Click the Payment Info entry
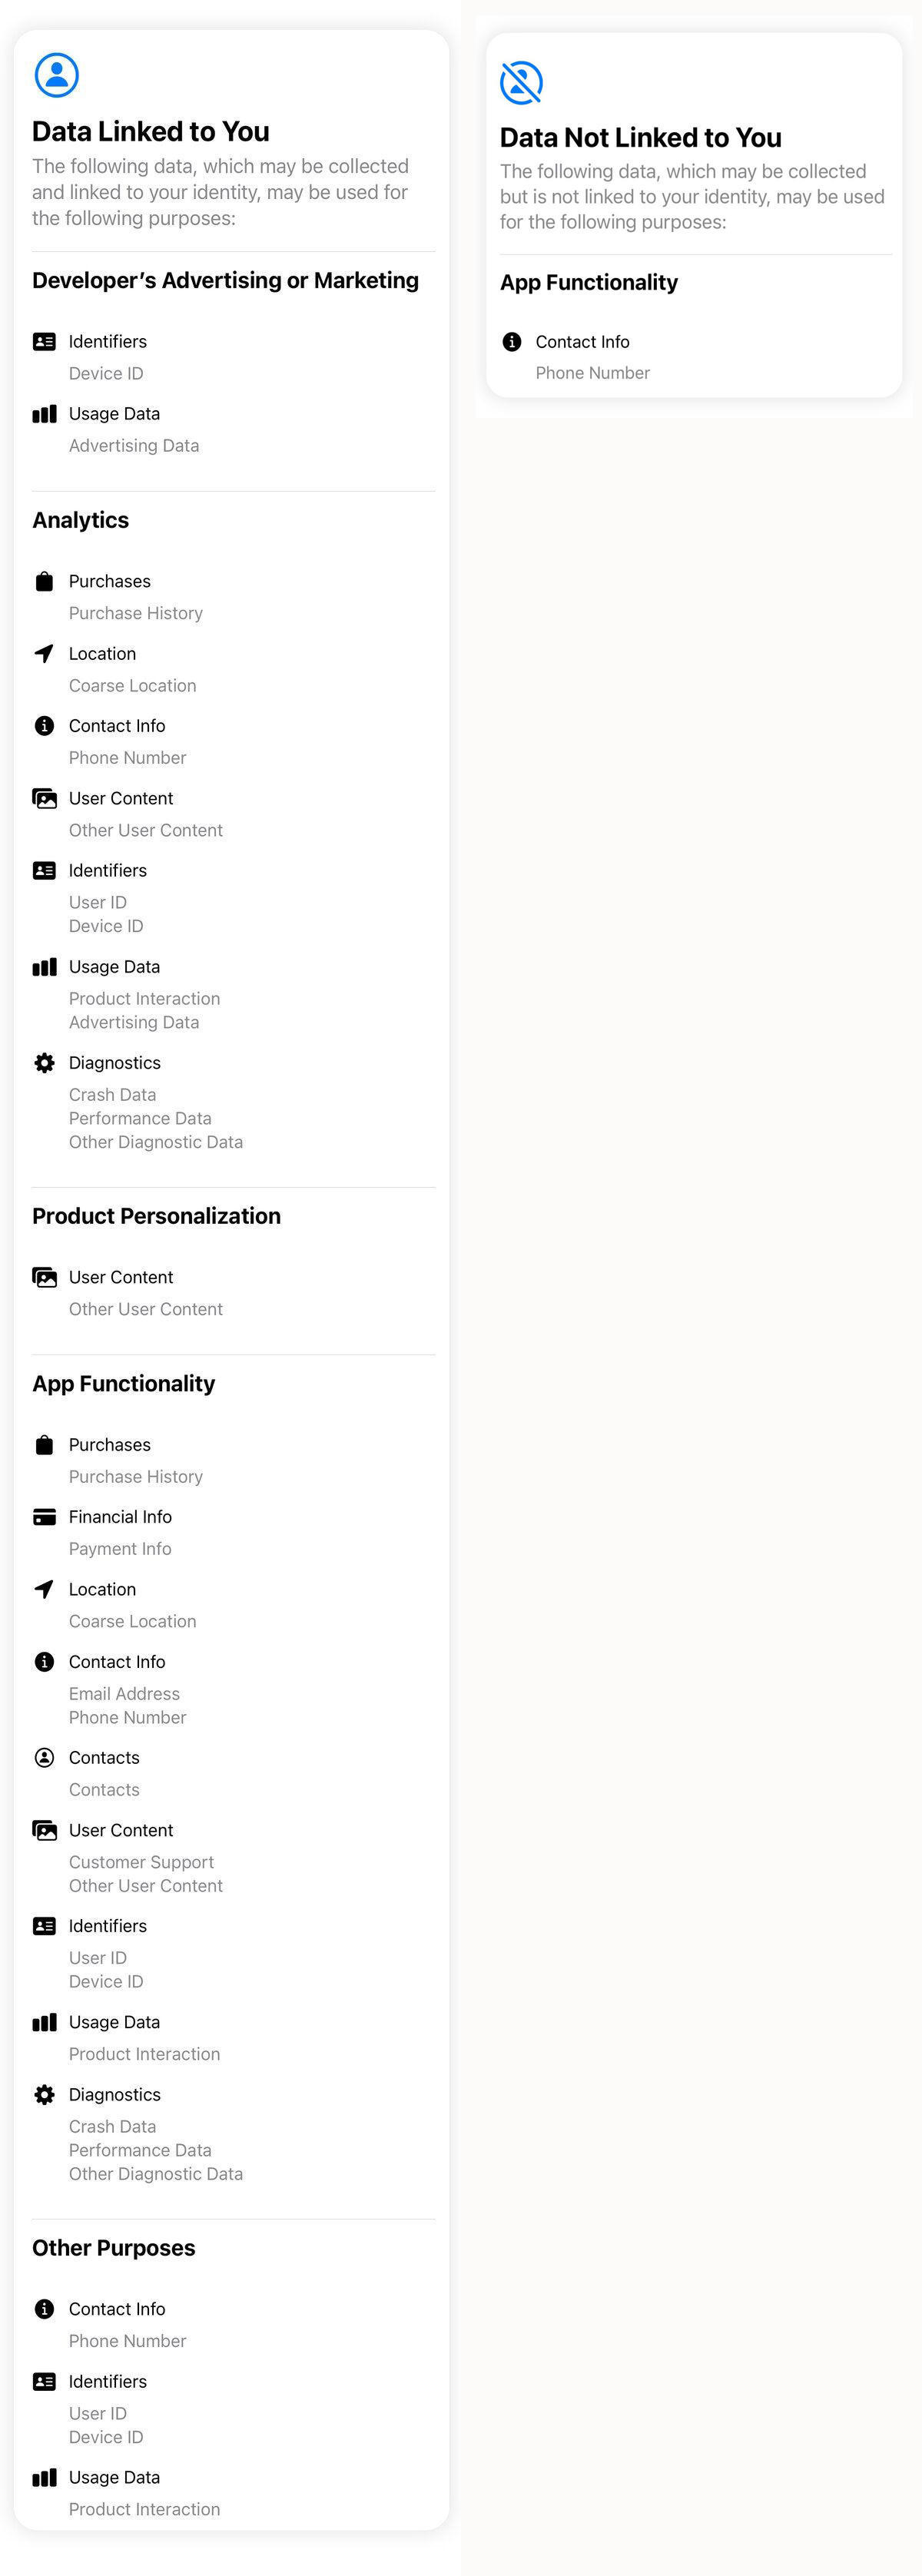 click(120, 1549)
